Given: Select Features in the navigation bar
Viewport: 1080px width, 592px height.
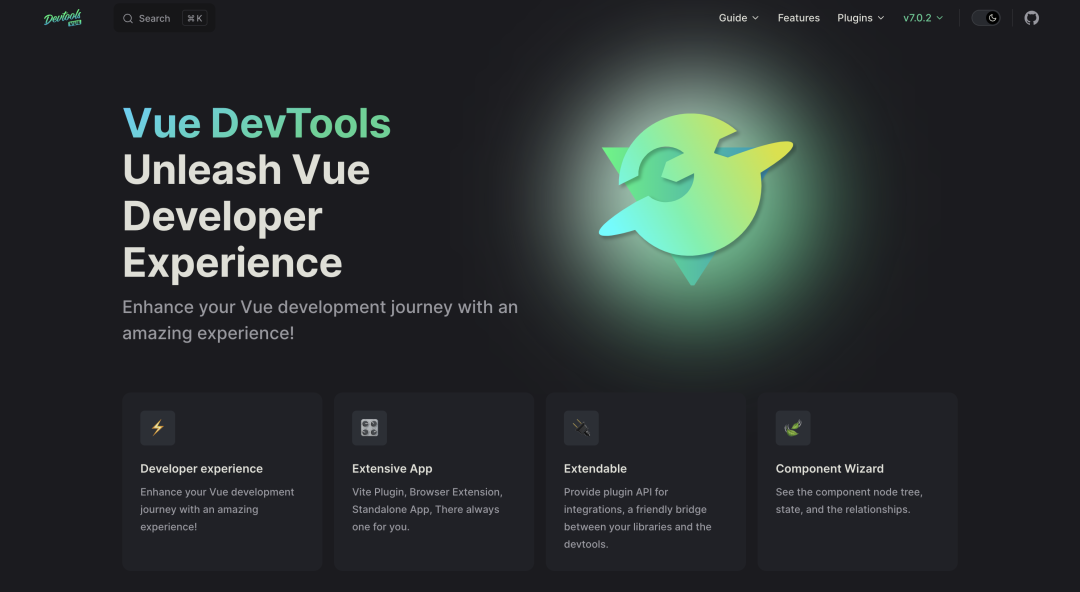Looking at the screenshot, I should click(798, 17).
